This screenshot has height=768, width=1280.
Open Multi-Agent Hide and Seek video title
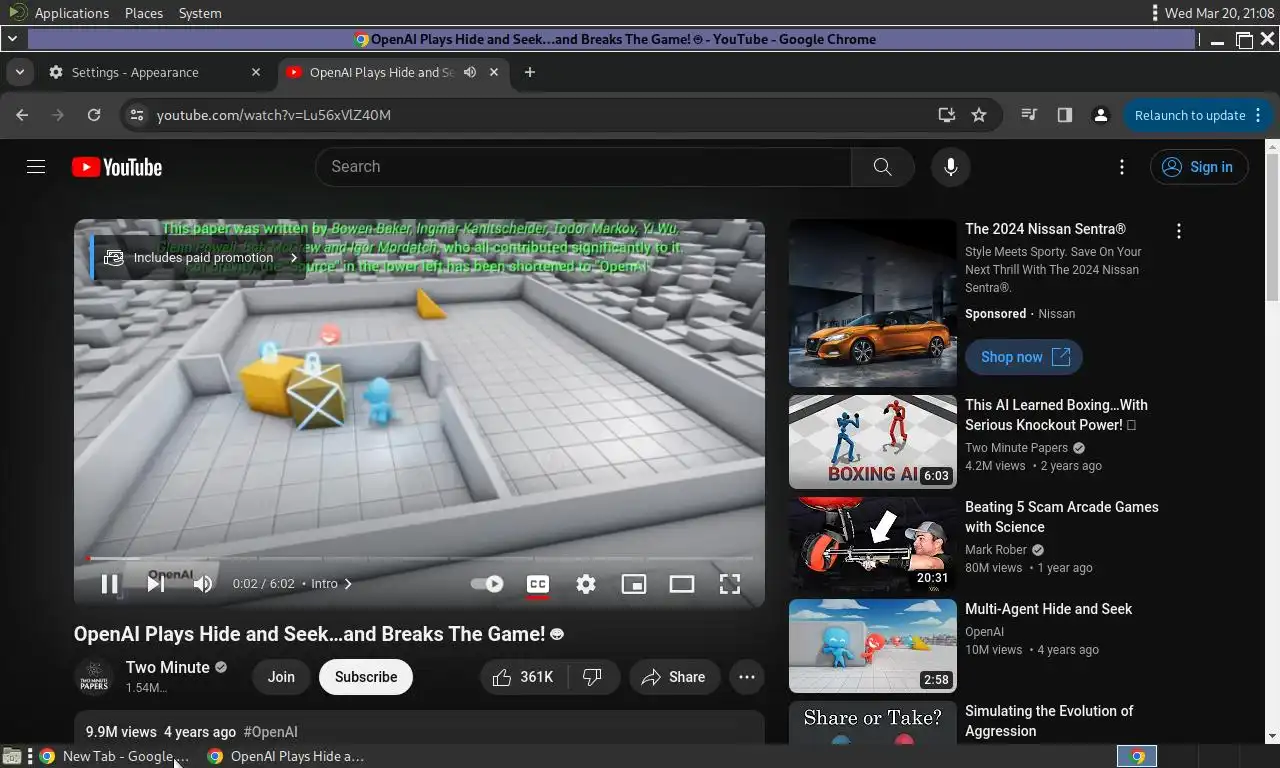coord(1049,609)
